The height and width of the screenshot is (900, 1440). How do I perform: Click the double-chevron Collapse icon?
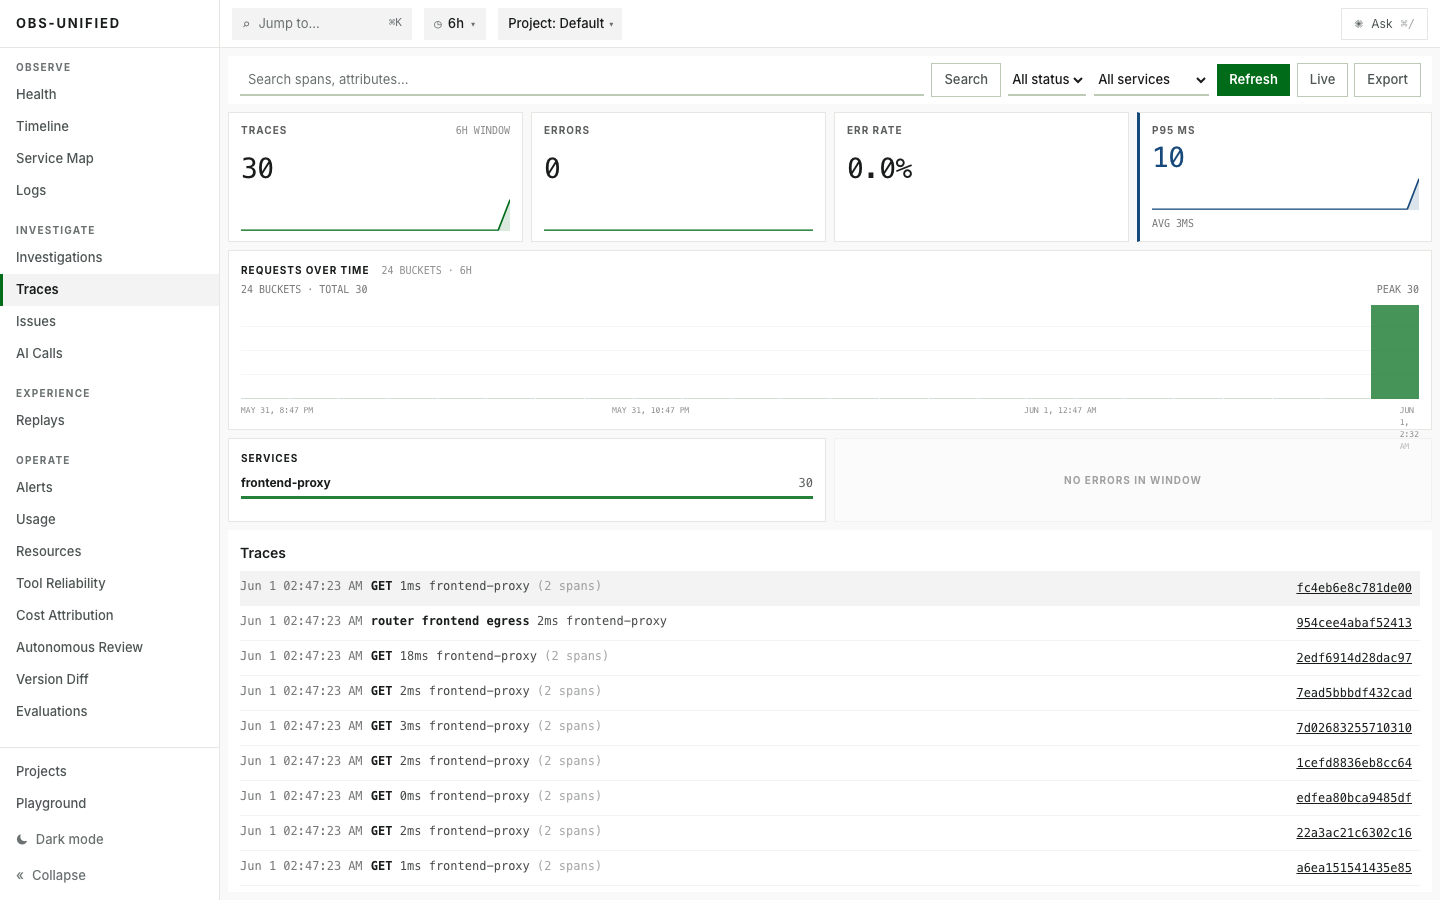(x=20, y=875)
